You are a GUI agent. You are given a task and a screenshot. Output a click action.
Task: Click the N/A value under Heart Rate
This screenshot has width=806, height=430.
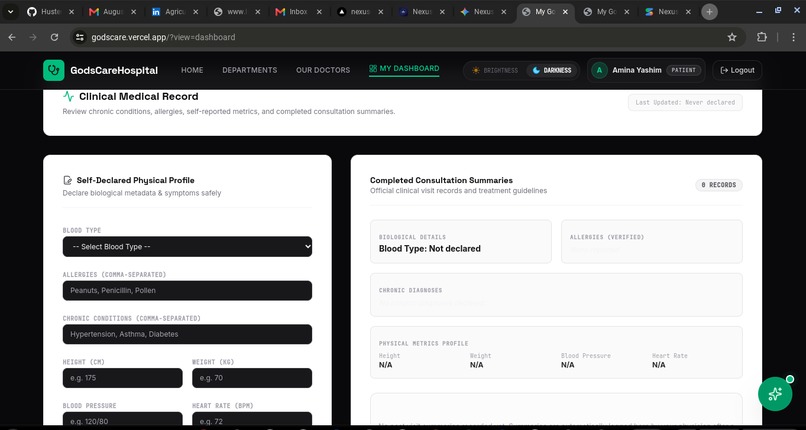coord(658,365)
